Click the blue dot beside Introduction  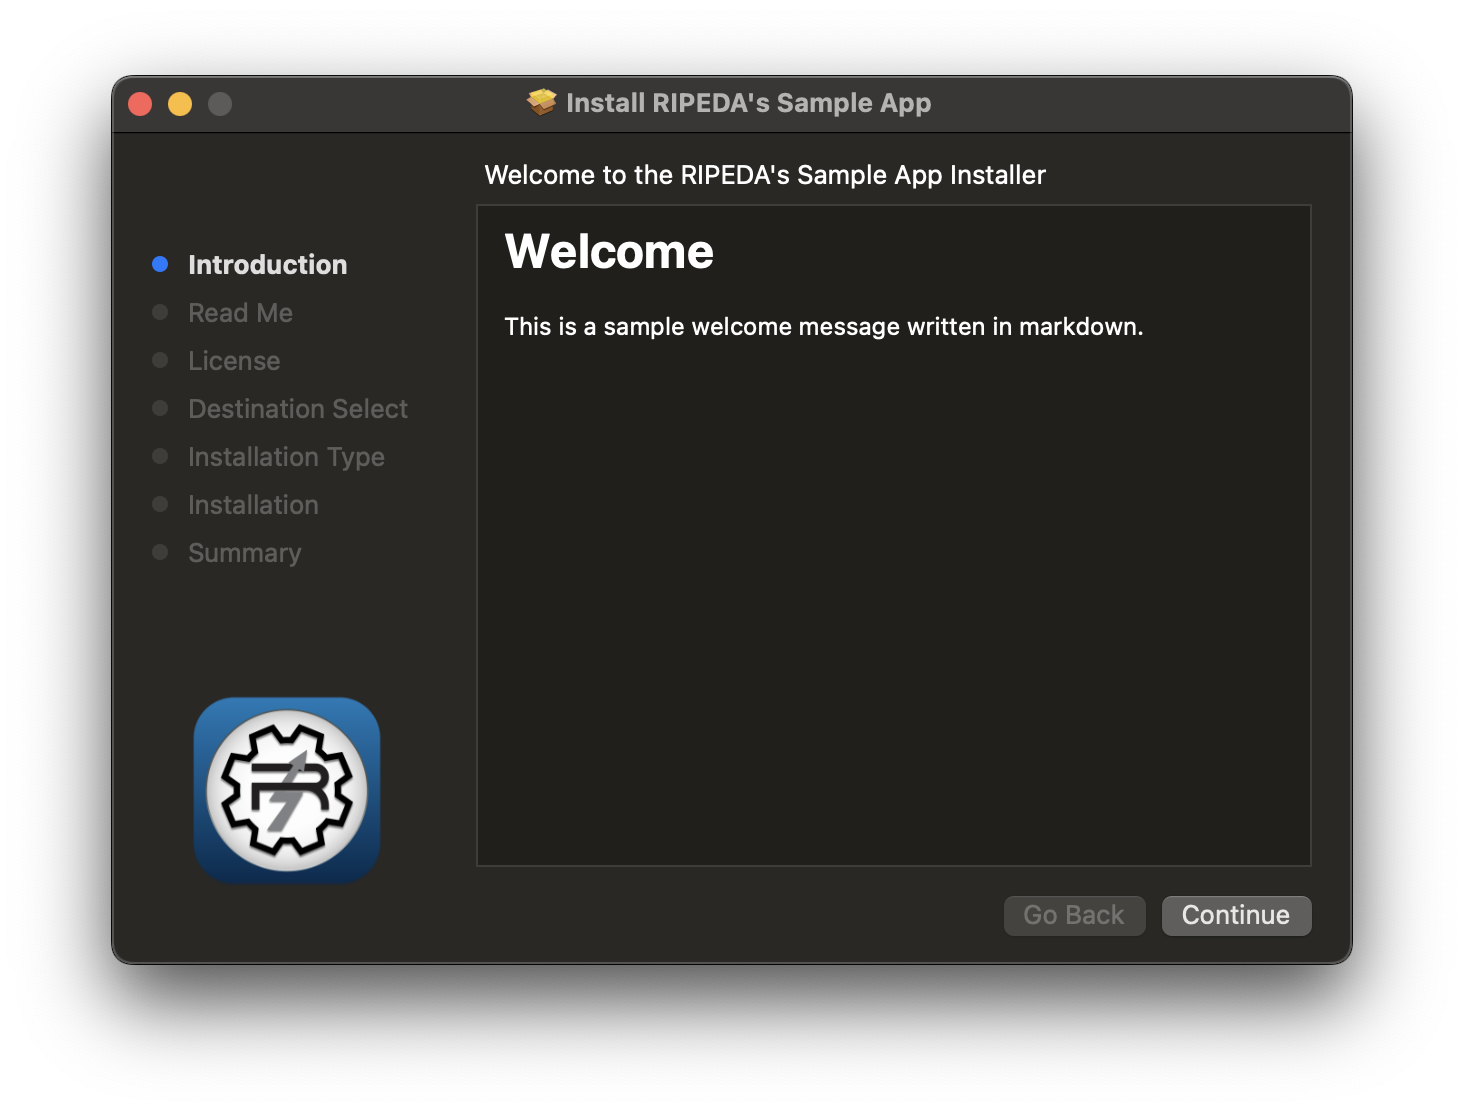point(161,263)
